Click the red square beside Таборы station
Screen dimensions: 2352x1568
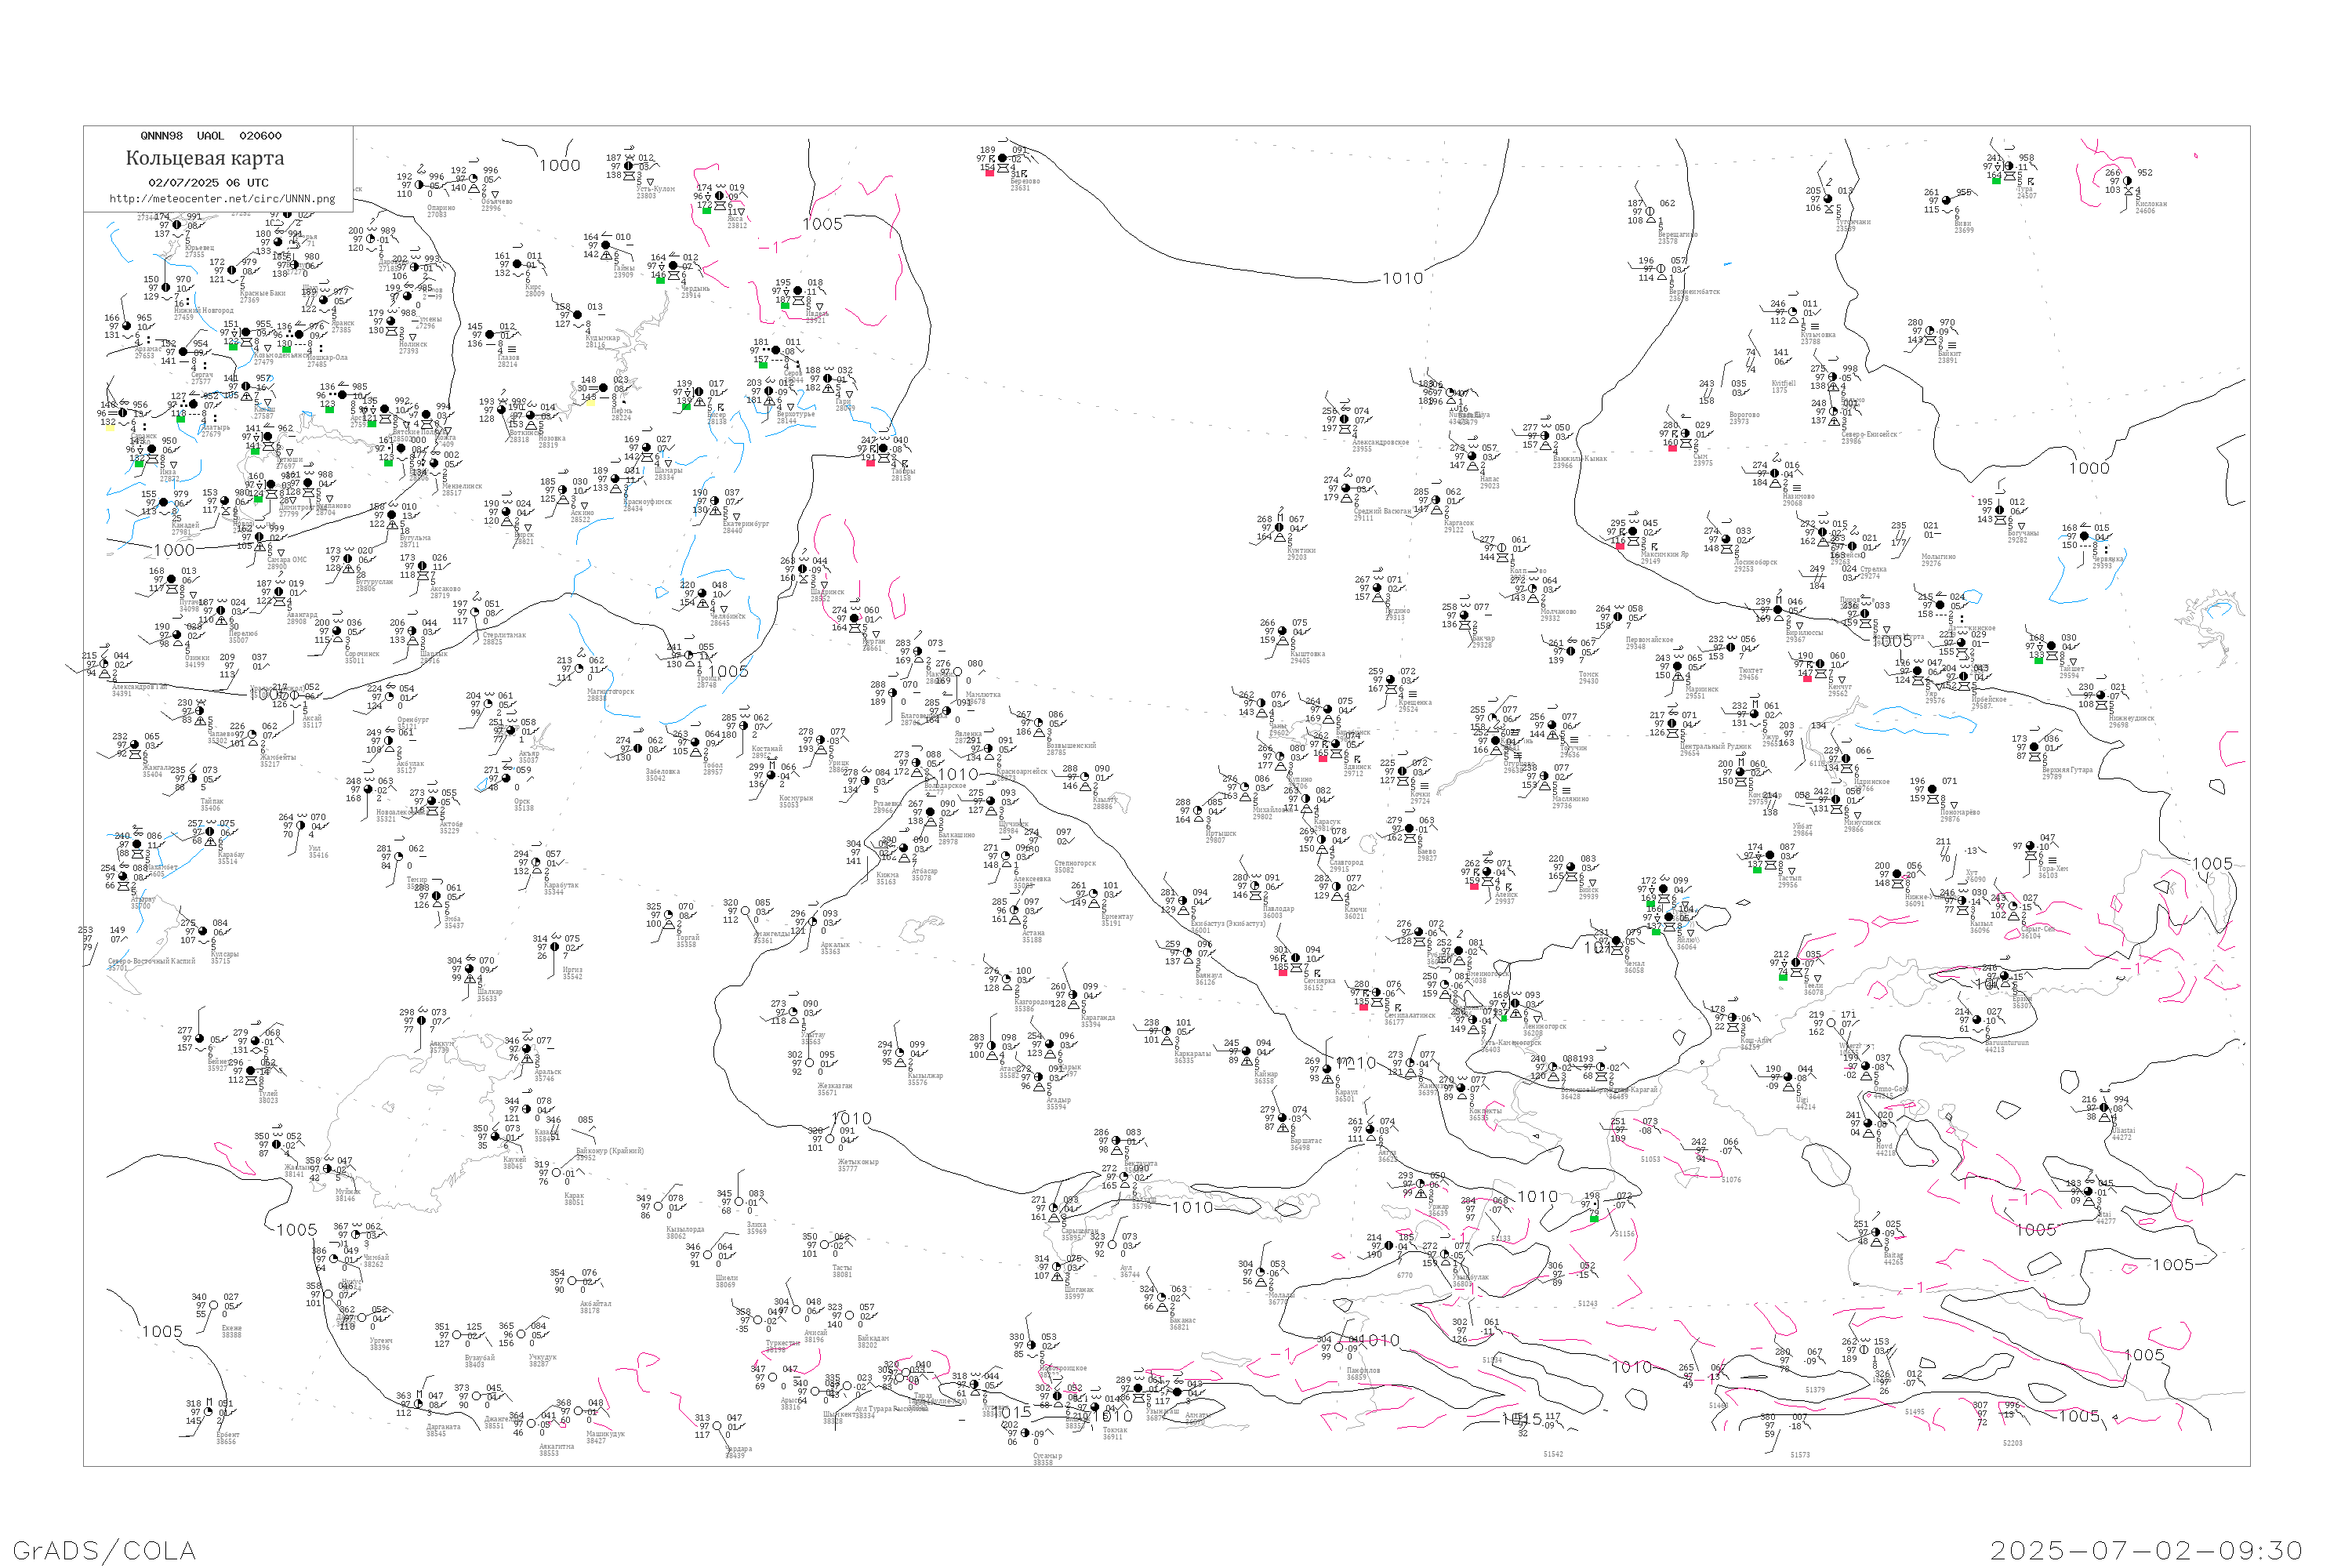[x=870, y=462]
